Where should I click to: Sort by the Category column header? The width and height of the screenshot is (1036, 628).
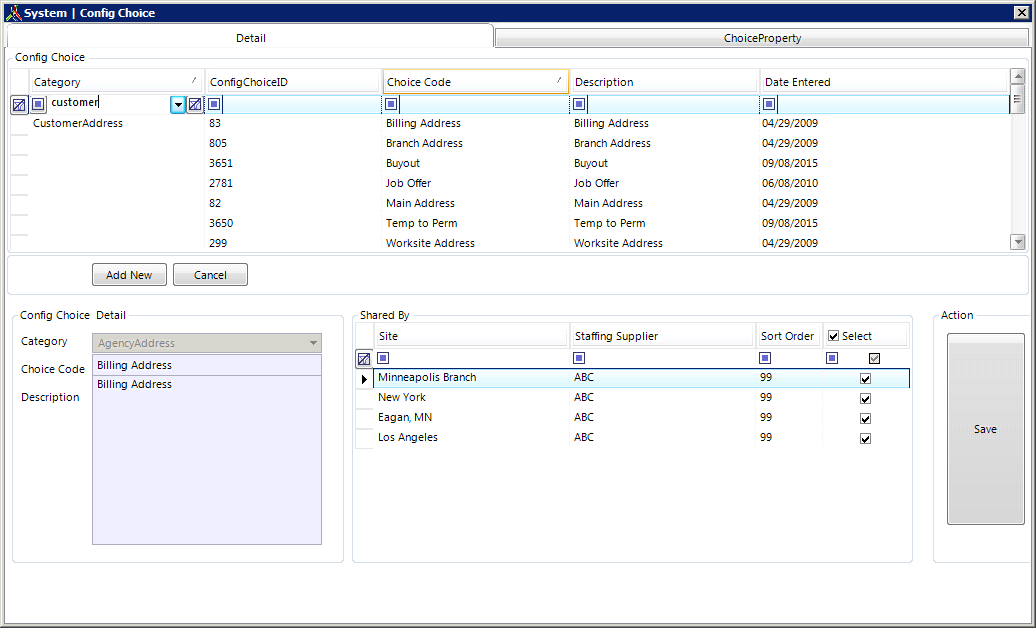(116, 82)
